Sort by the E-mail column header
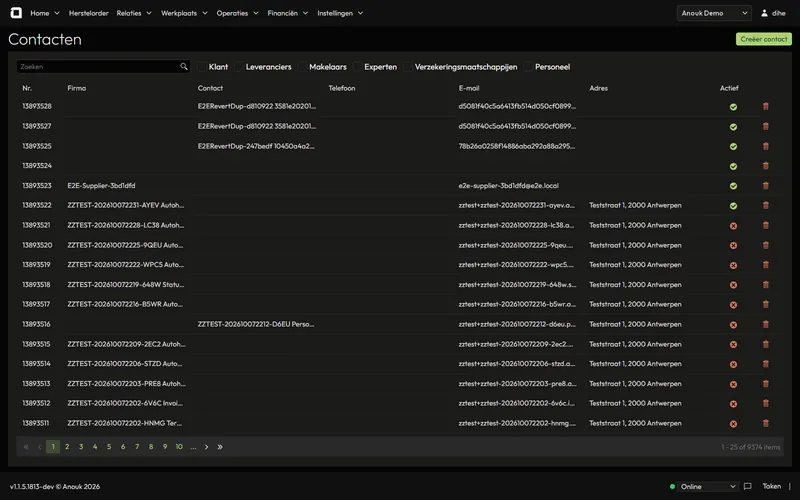This screenshot has height=500, width=800. tap(469, 88)
